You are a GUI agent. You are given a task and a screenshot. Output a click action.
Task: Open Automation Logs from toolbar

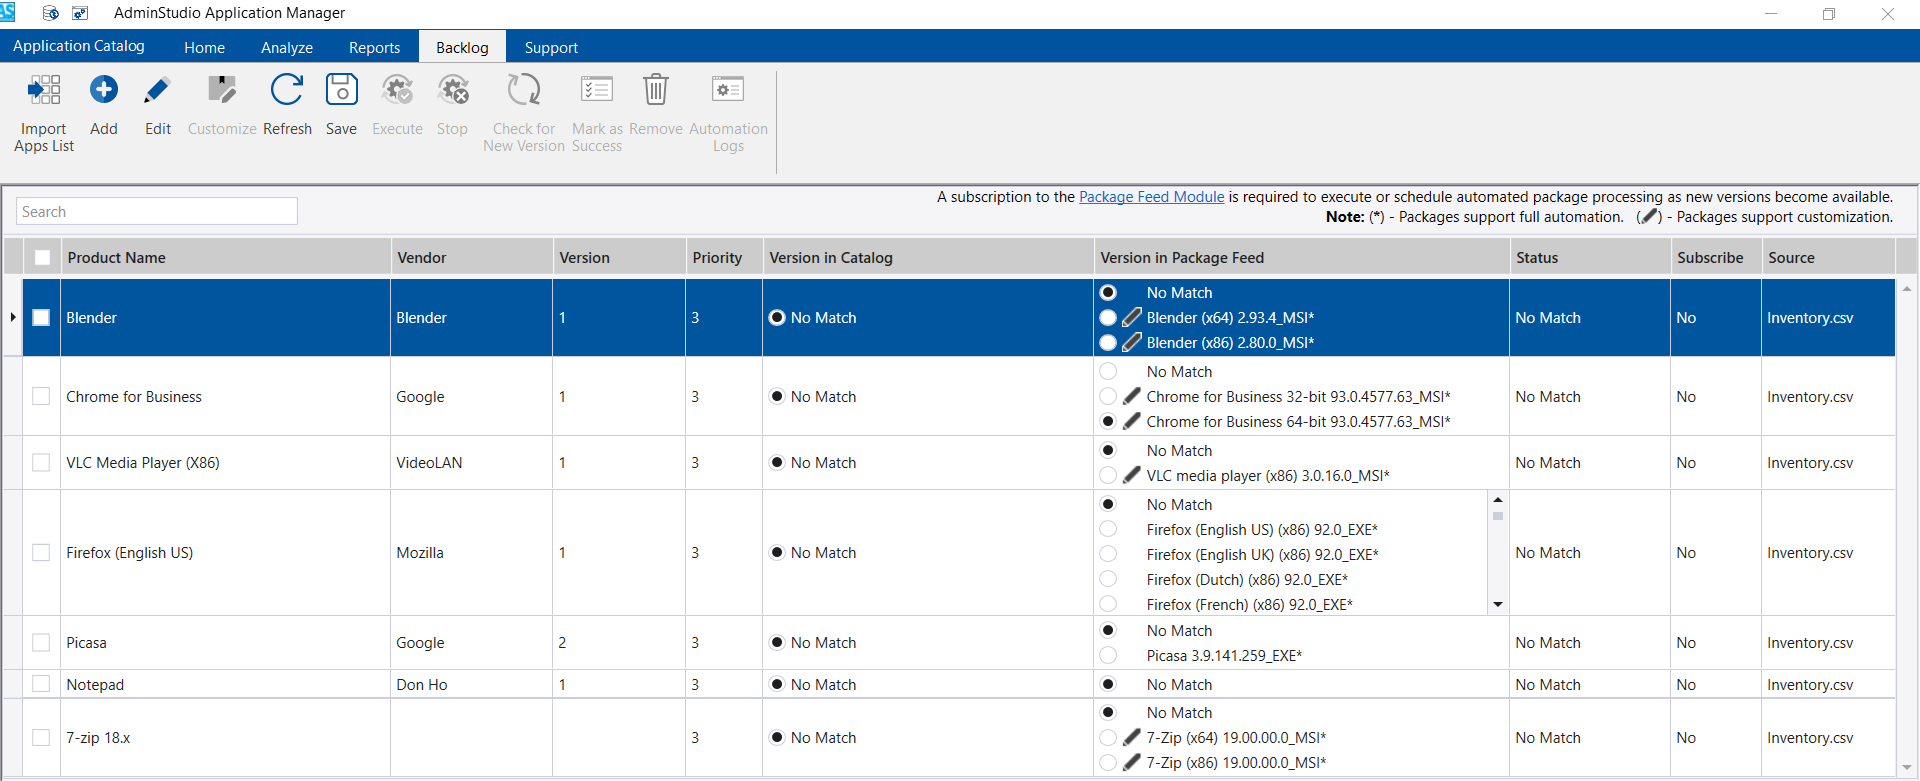728,91
